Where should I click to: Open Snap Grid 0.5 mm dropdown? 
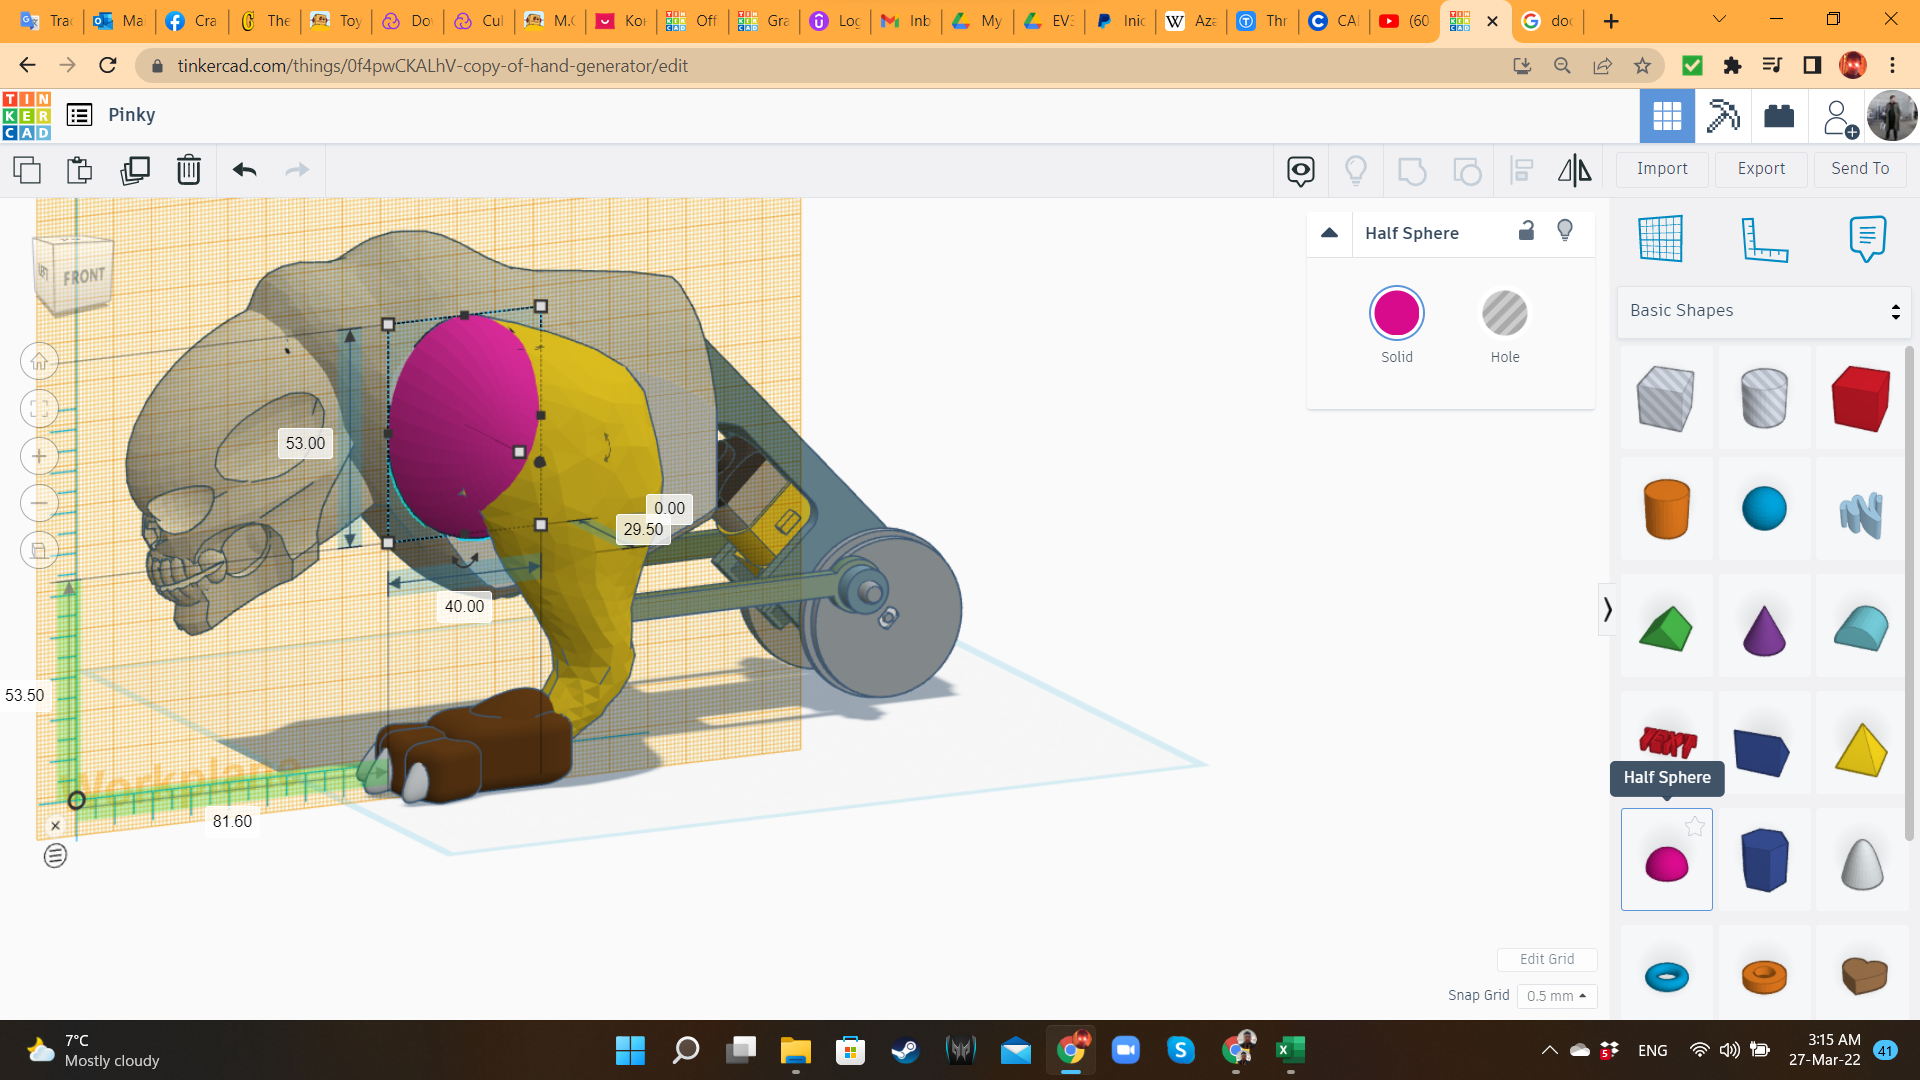click(1556, 996)
